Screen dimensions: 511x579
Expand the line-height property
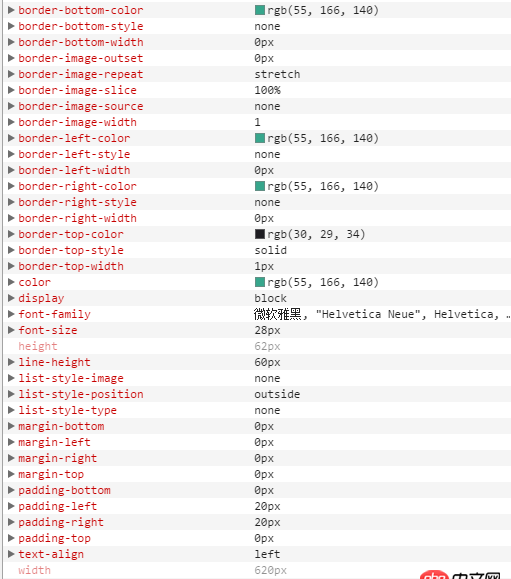[x=11, y=362]
